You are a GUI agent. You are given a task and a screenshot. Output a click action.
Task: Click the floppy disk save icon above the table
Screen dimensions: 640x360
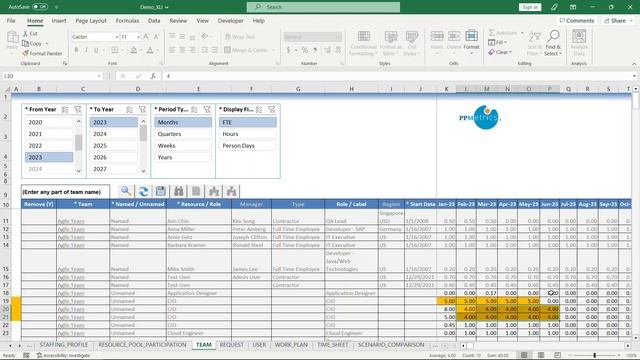[161, 191]
